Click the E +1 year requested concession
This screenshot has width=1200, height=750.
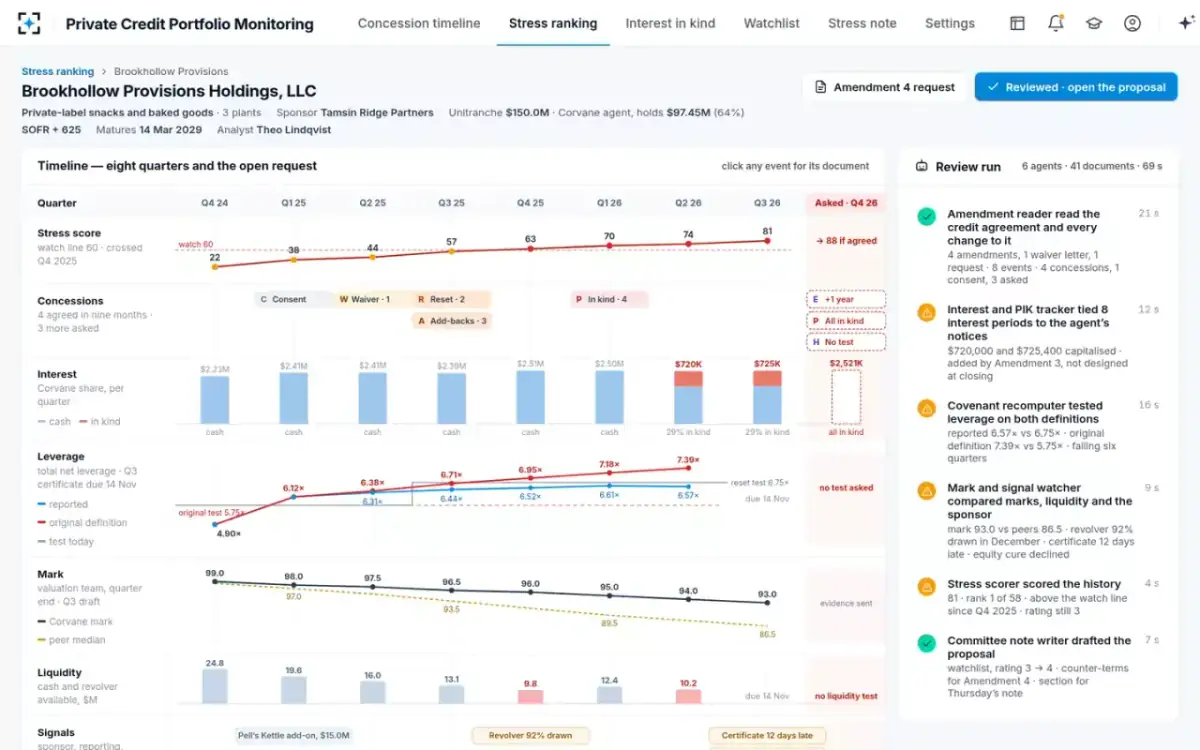tap(846, 299)
